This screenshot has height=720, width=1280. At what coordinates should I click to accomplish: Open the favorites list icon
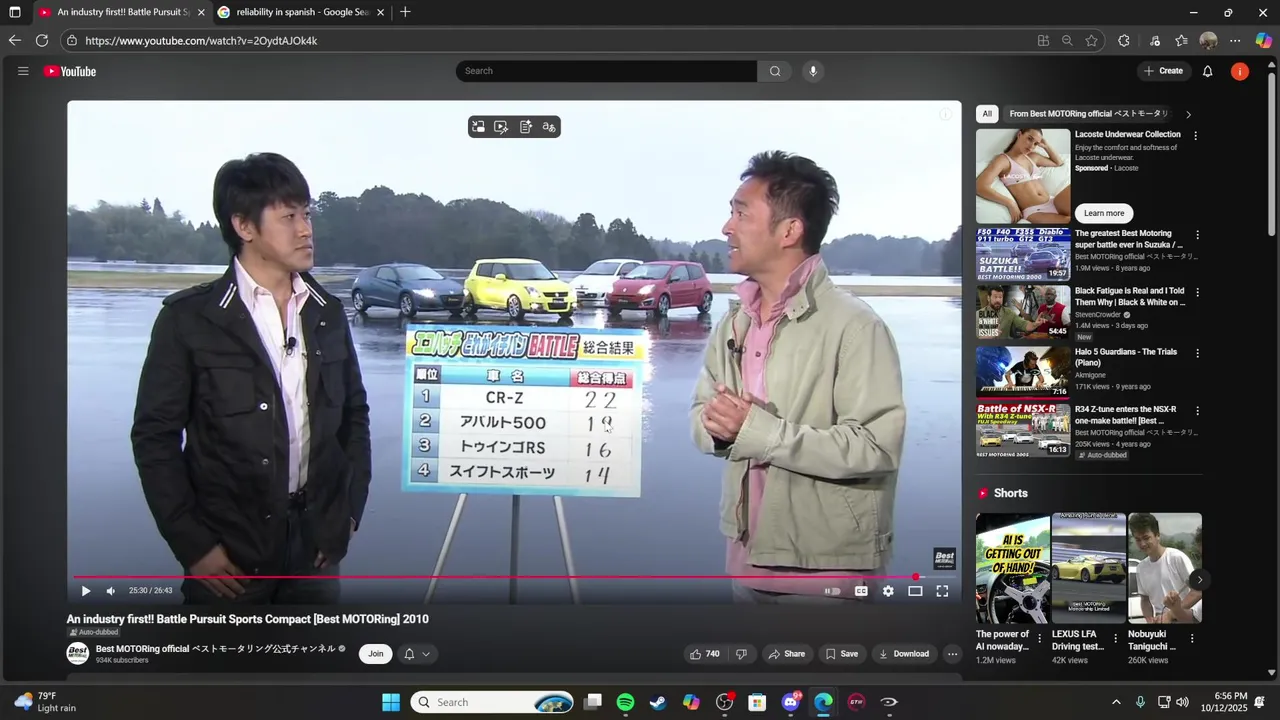click(x=1181, y=41)
